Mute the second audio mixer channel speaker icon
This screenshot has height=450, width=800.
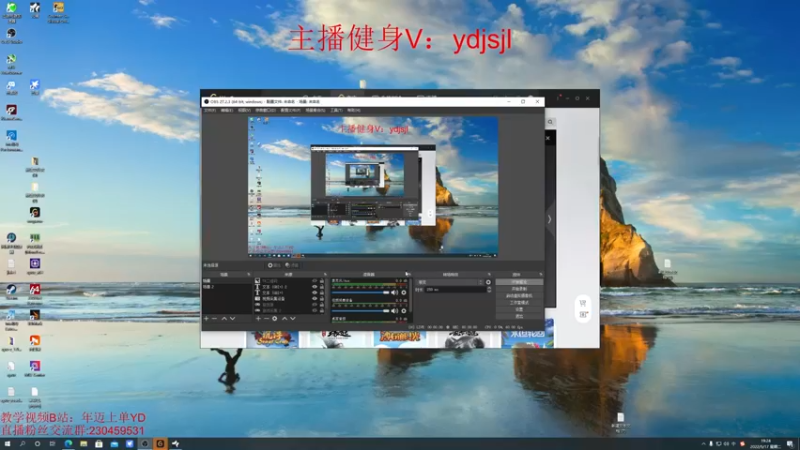[394, 311]
